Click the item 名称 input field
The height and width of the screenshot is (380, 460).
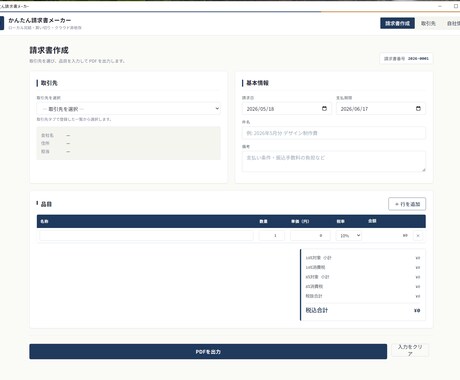(x=146, y=235)
